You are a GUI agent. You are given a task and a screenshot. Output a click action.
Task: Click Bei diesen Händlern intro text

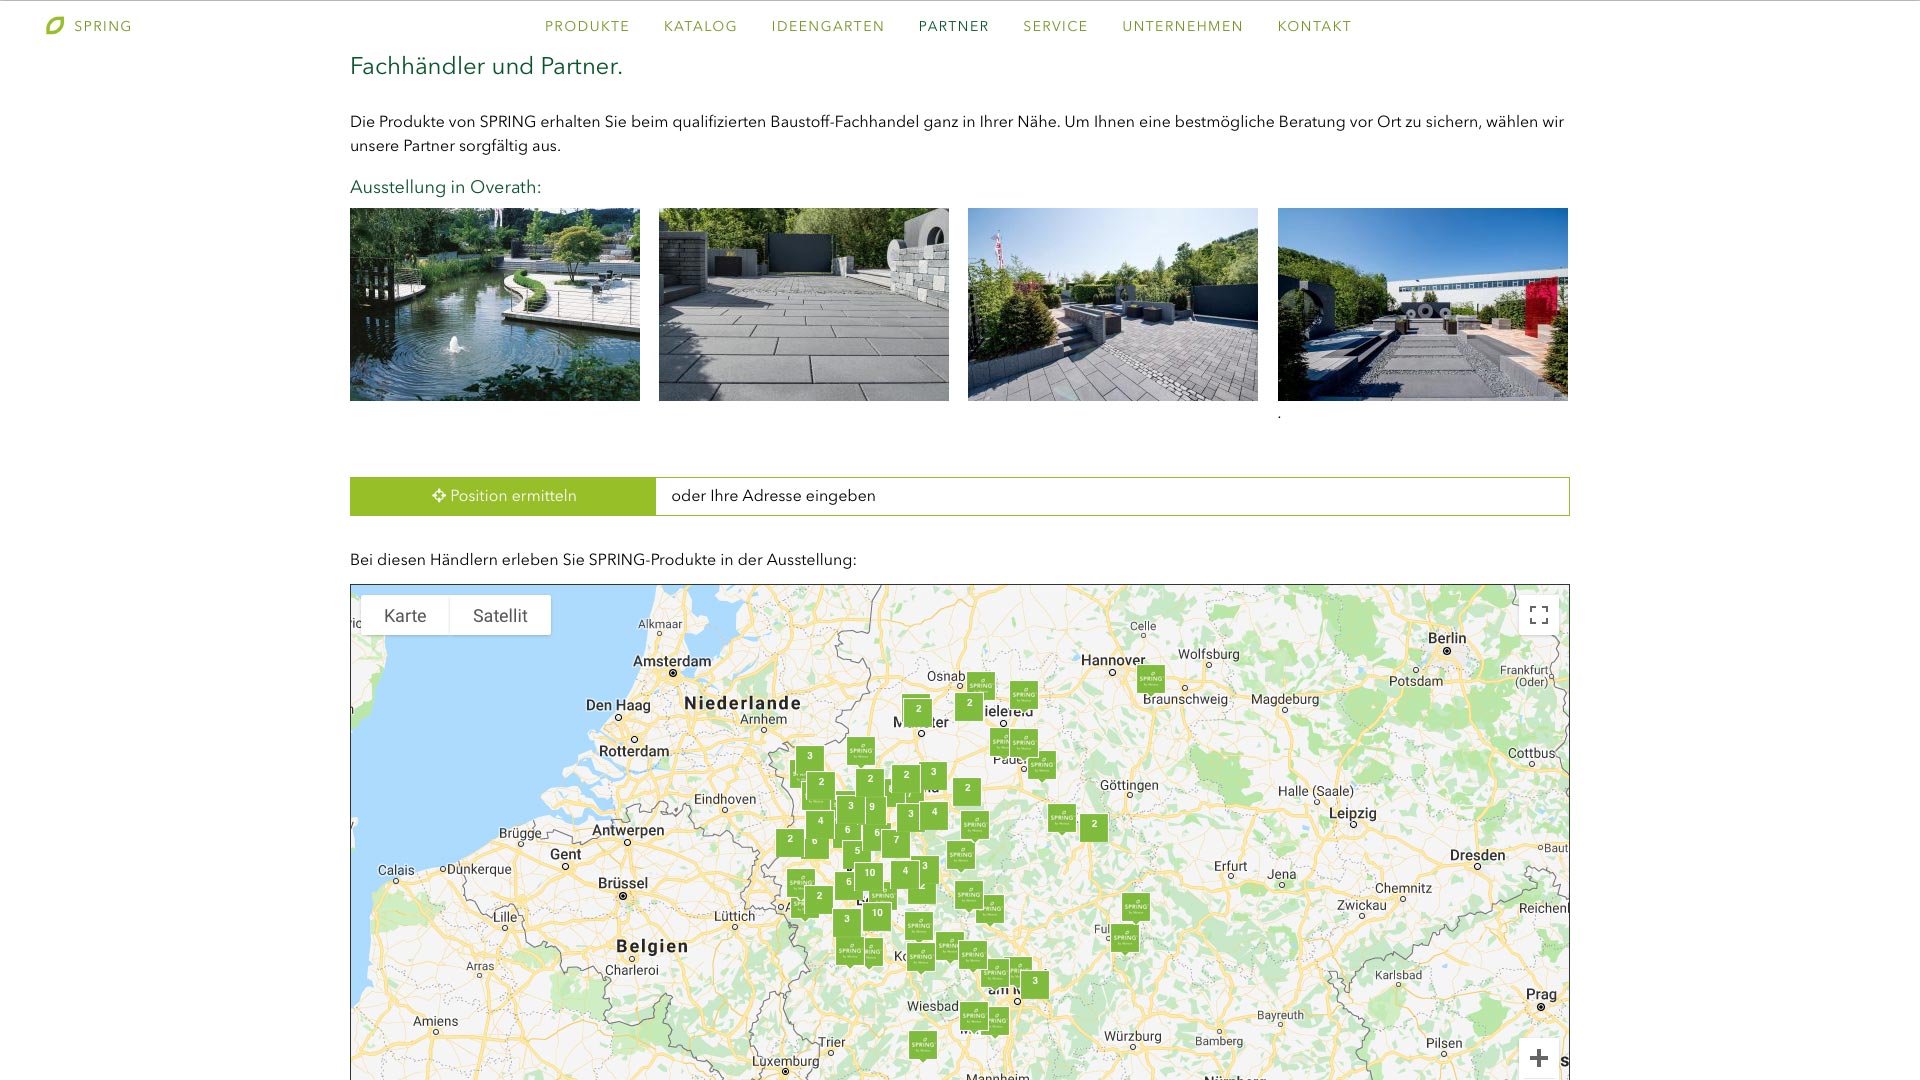tap(603, 560)
